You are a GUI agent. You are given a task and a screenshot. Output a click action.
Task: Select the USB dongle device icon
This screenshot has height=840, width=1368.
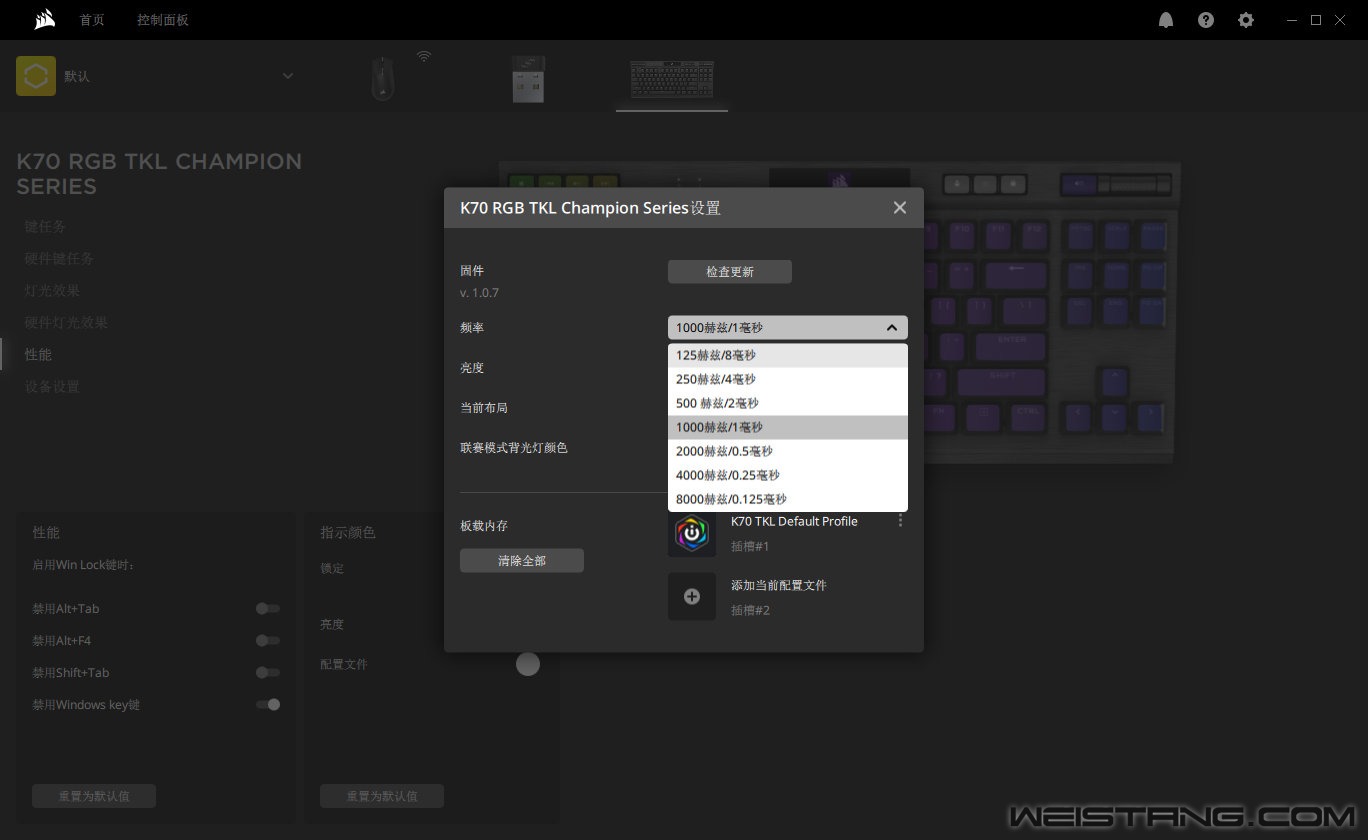(529, 78)
